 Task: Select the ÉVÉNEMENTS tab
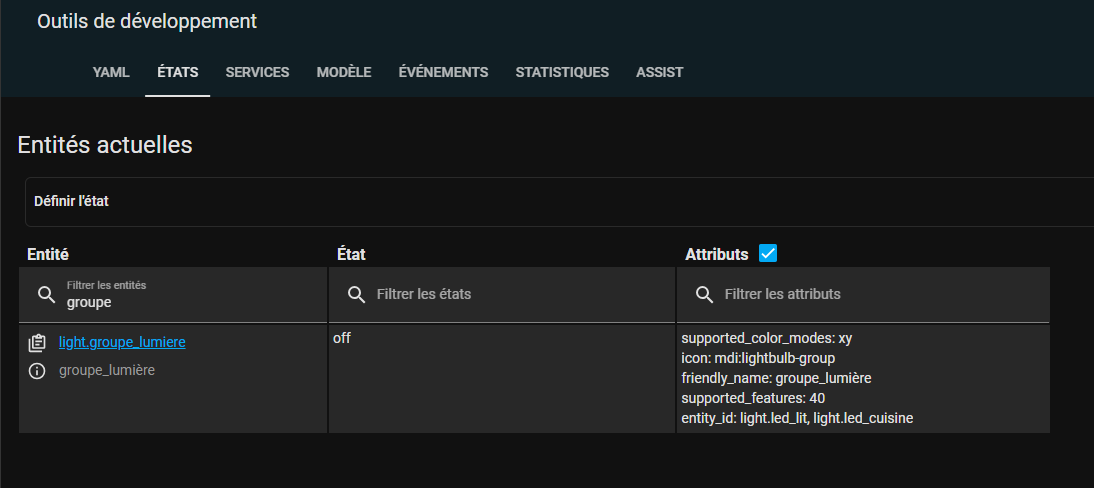(x=443, y=72)
